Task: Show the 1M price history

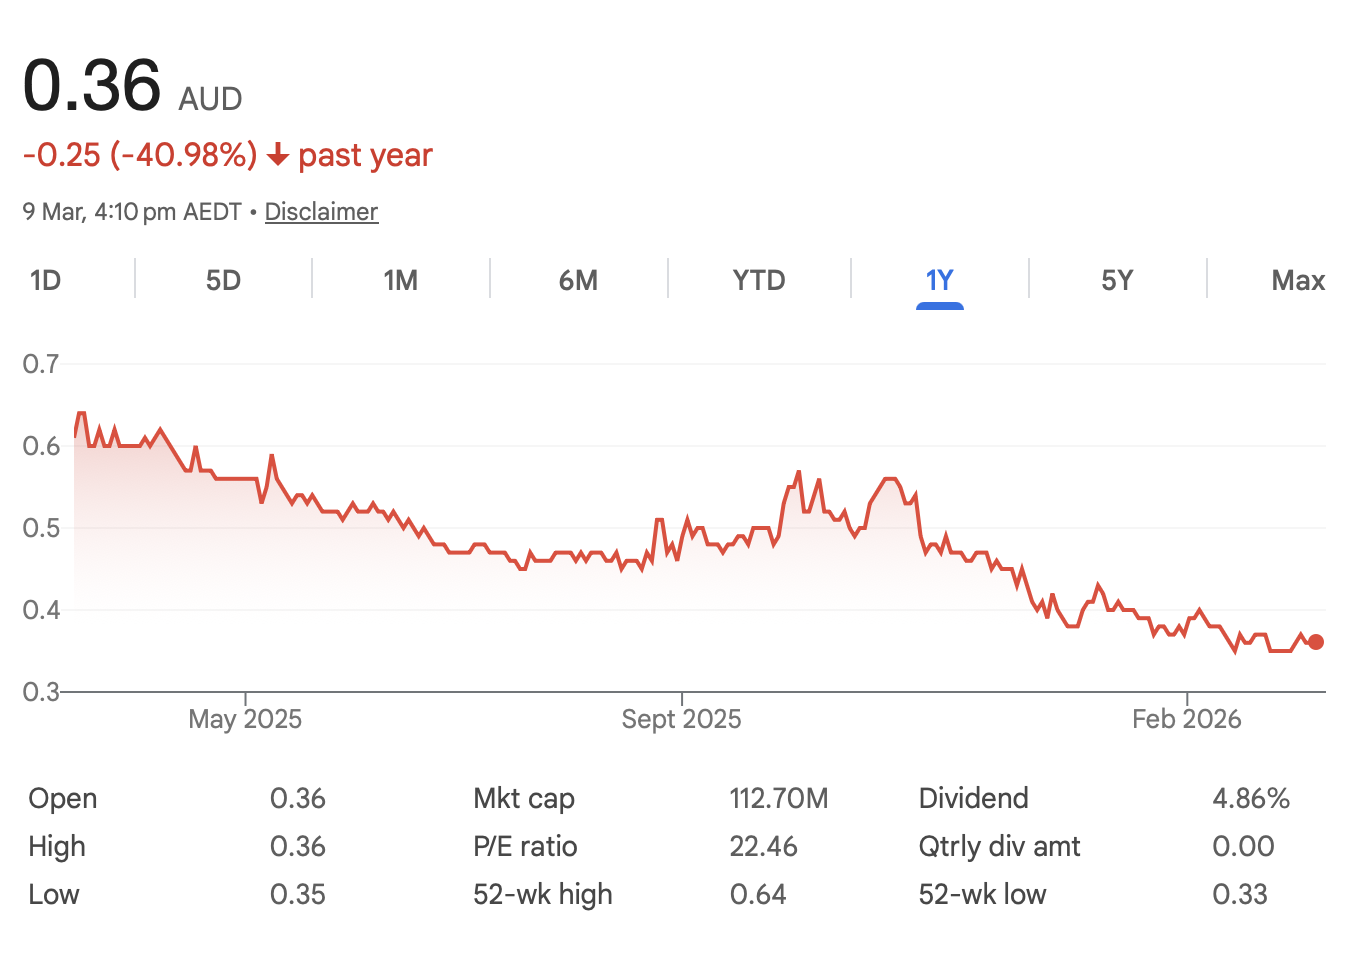Action: pos(400,280)
